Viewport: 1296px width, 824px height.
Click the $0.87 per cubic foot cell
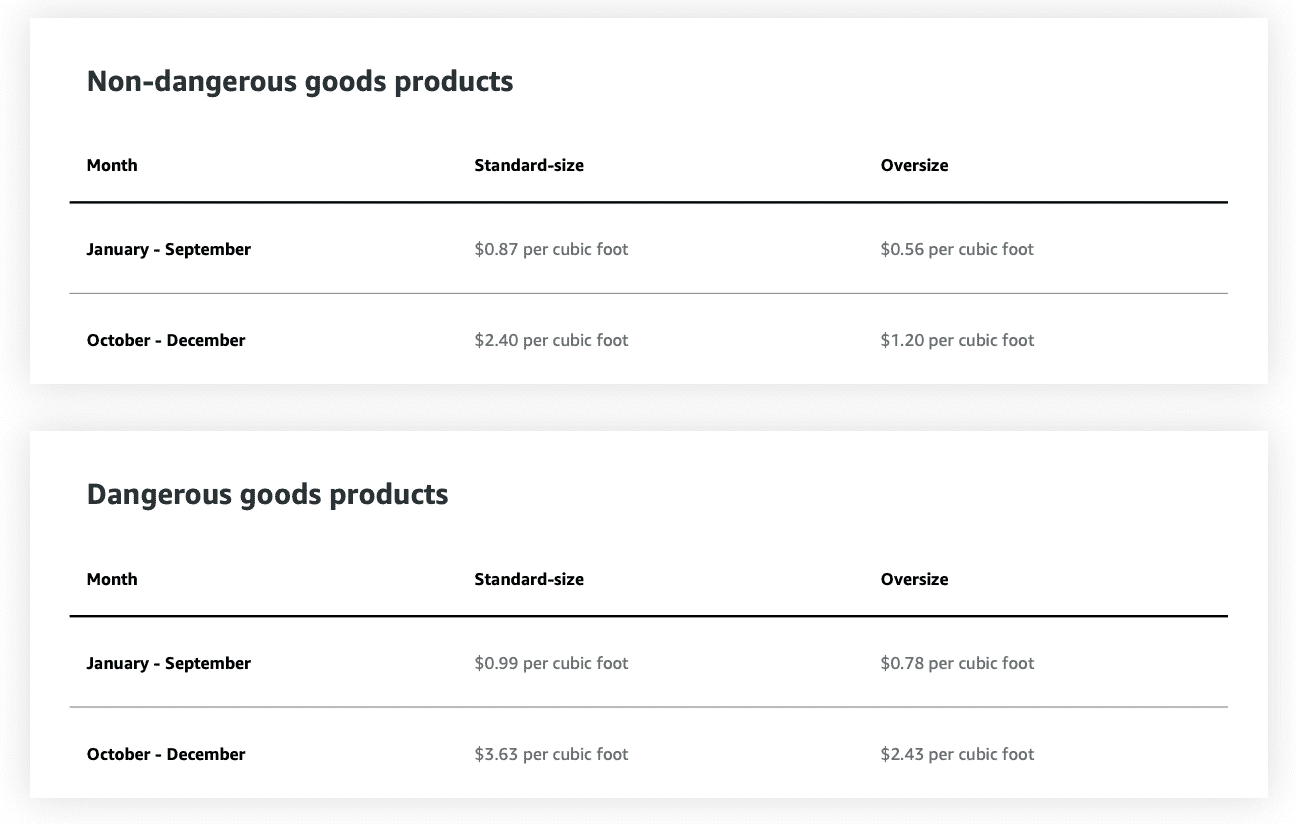click(x=551, y=249)
